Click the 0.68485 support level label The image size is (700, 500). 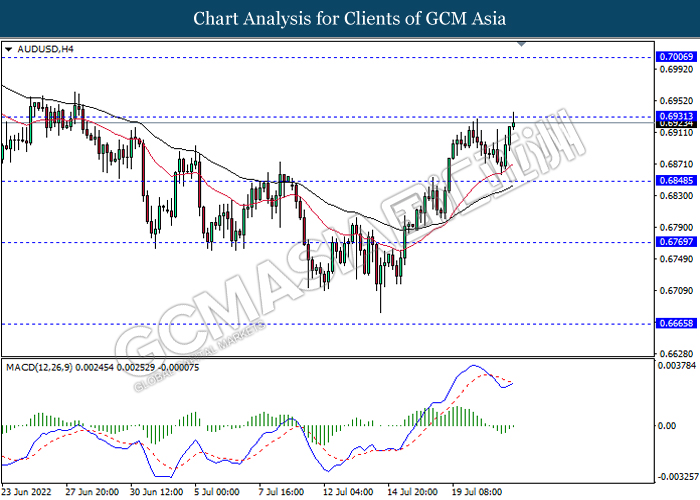[x=676, y=180]
